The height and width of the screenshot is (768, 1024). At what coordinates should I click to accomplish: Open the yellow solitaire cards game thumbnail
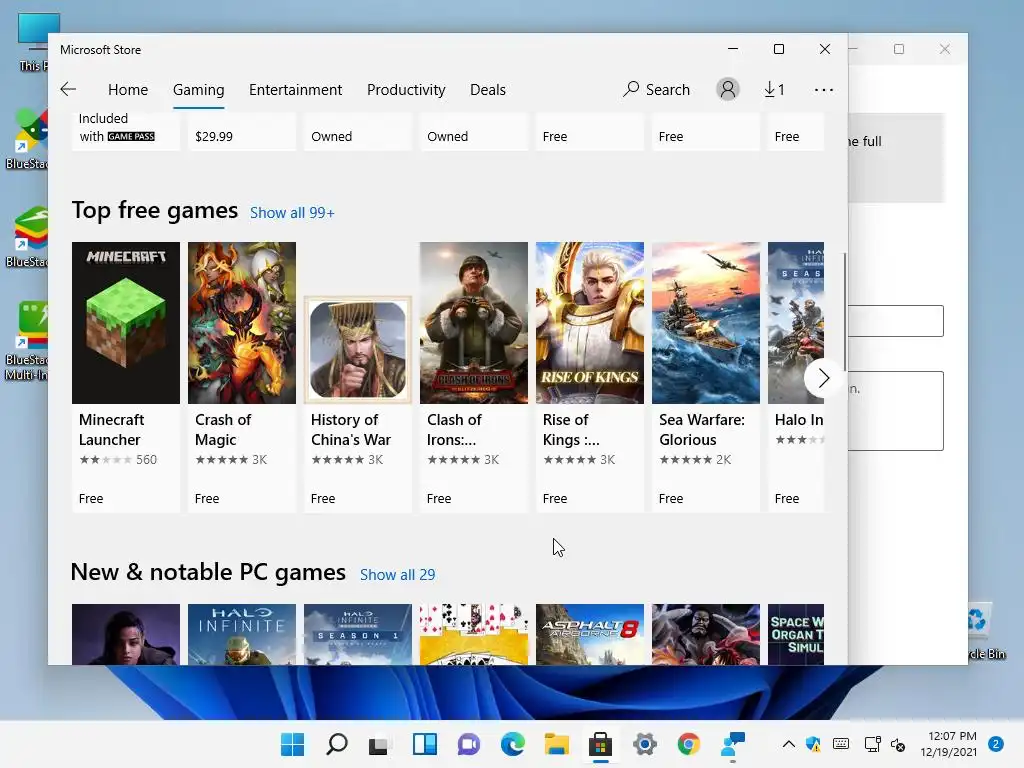pyautogui.click(x=473, y=634)
